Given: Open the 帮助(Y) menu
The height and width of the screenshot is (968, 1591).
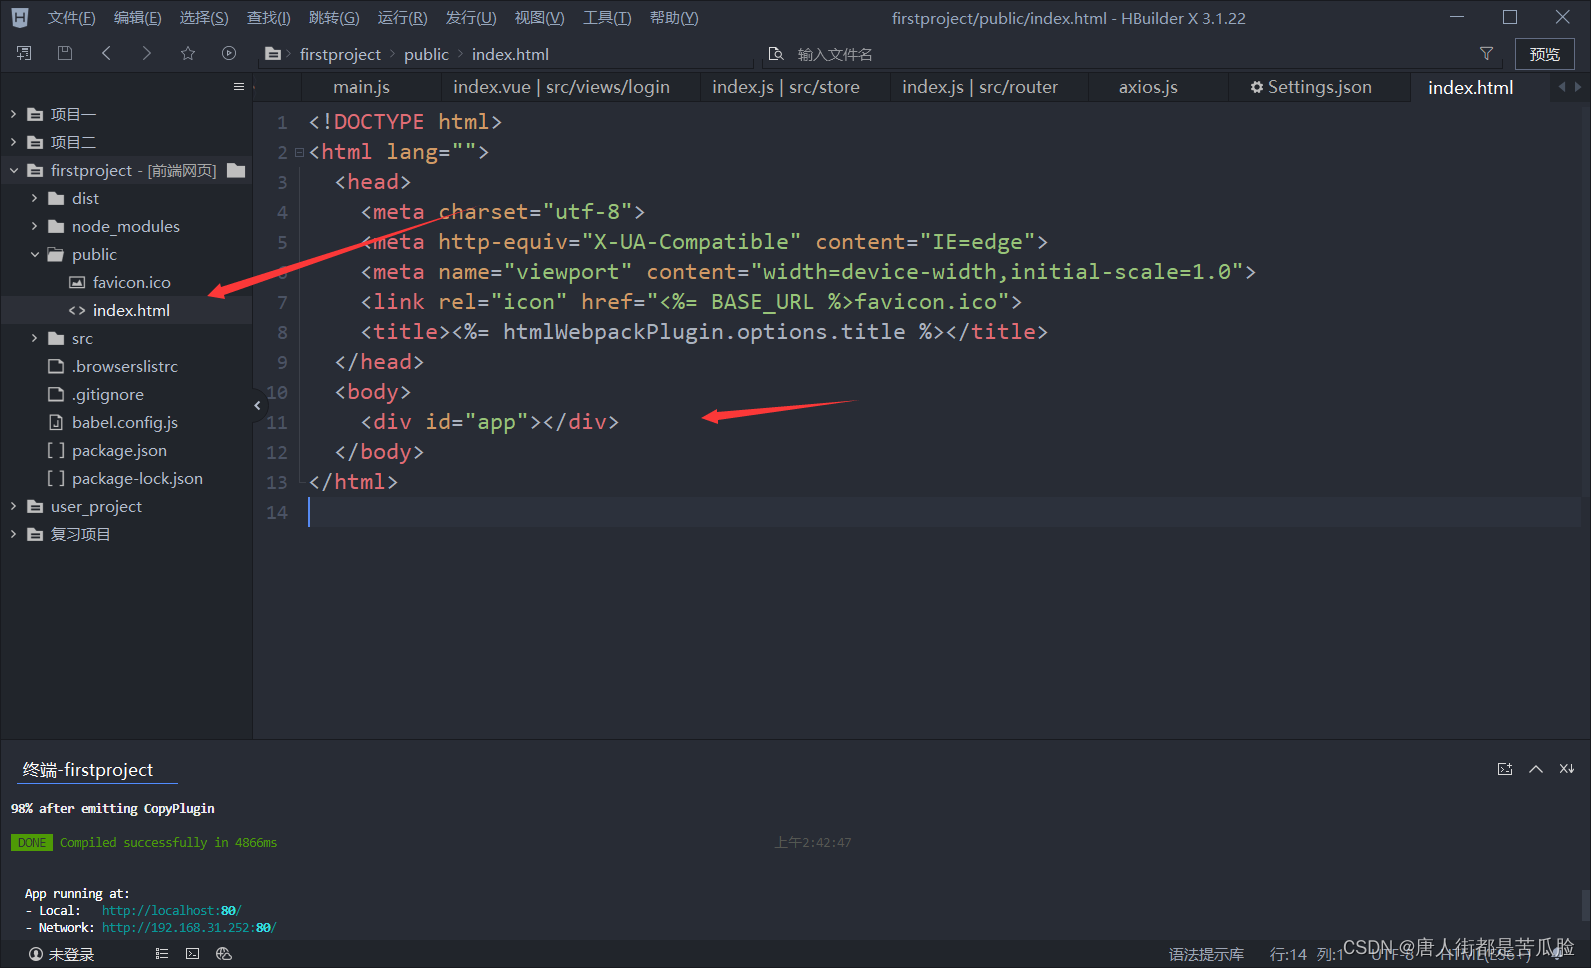Looking at the screenshot, I should (x=674, y=18).
